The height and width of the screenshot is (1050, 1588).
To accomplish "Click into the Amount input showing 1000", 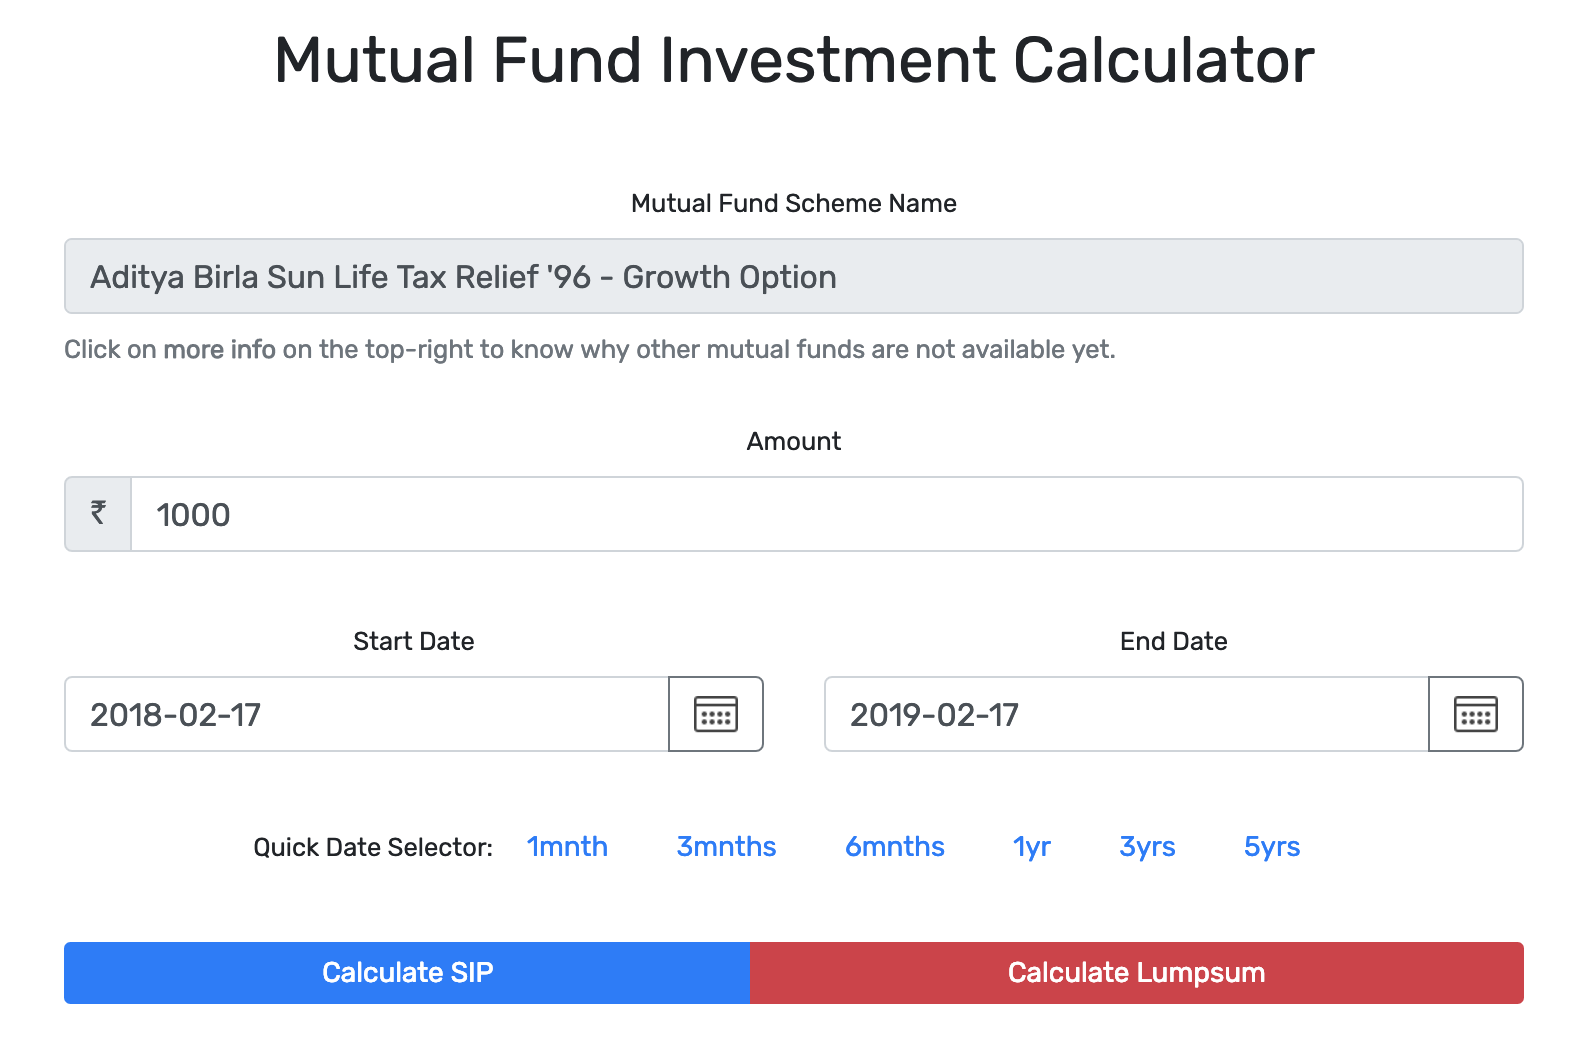I will tap(826, 514).
